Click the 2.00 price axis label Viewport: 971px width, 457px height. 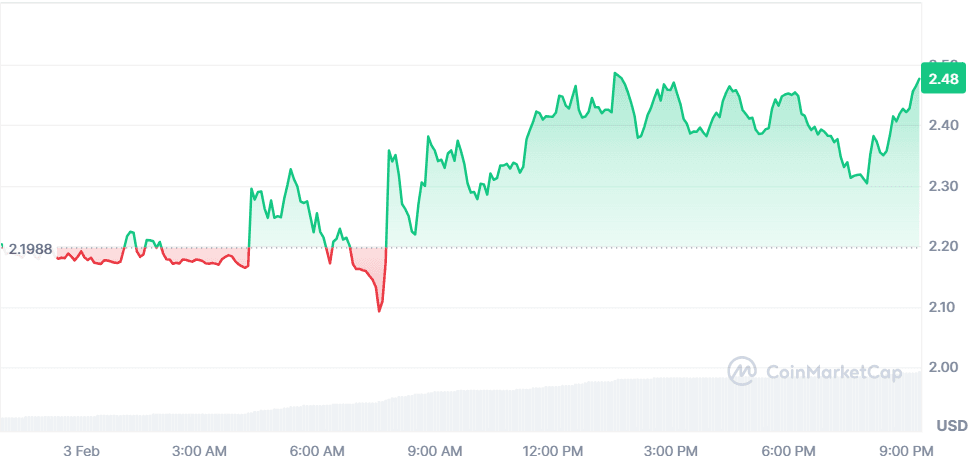coord(943,368)
